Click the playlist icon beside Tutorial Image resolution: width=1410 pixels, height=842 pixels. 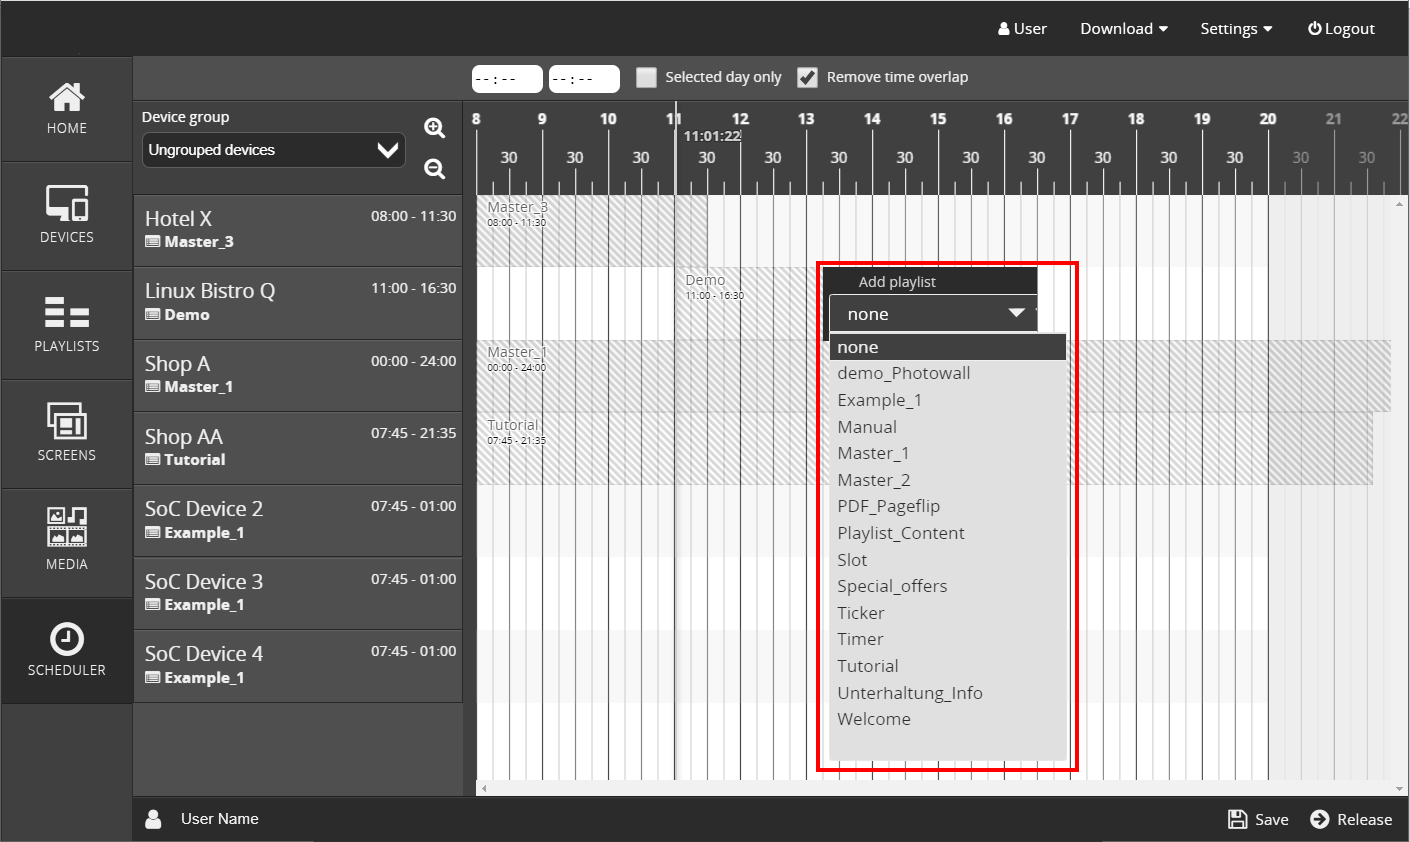pos(152,460)
